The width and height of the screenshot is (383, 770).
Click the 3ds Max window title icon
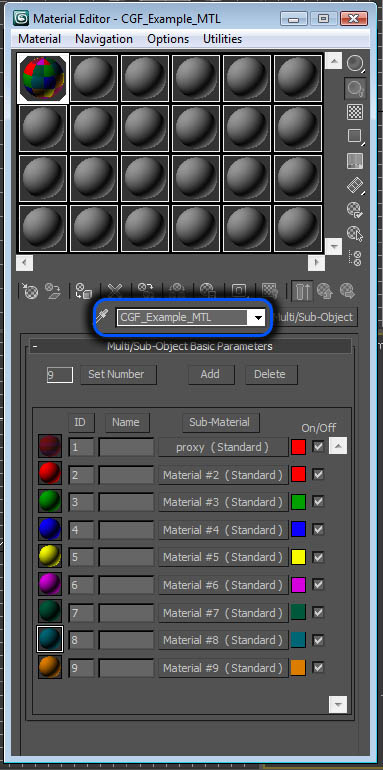[22, 19]
